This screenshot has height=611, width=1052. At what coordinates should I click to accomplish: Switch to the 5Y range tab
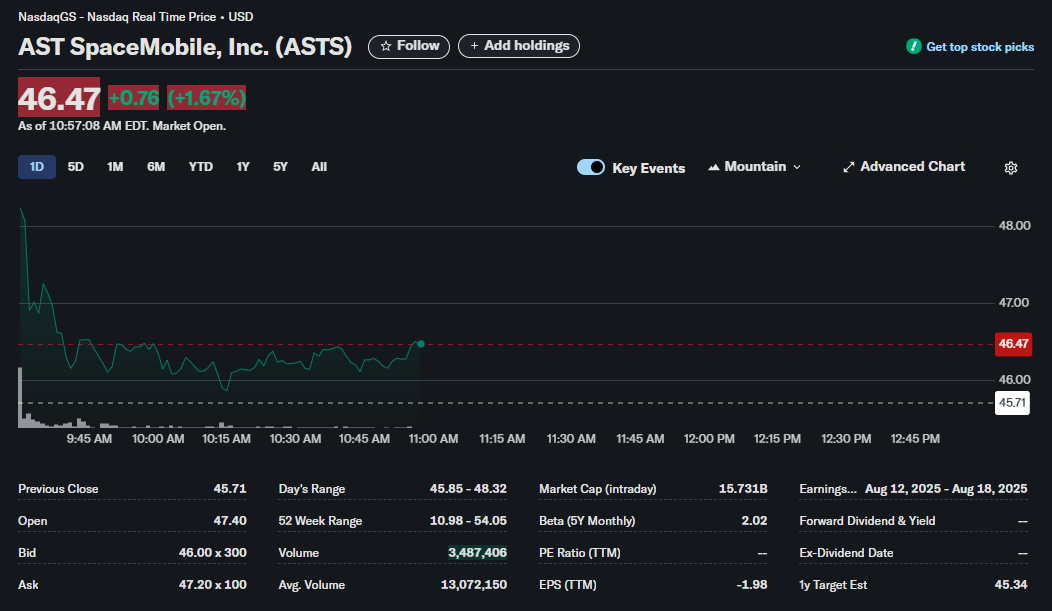[280, 167]
